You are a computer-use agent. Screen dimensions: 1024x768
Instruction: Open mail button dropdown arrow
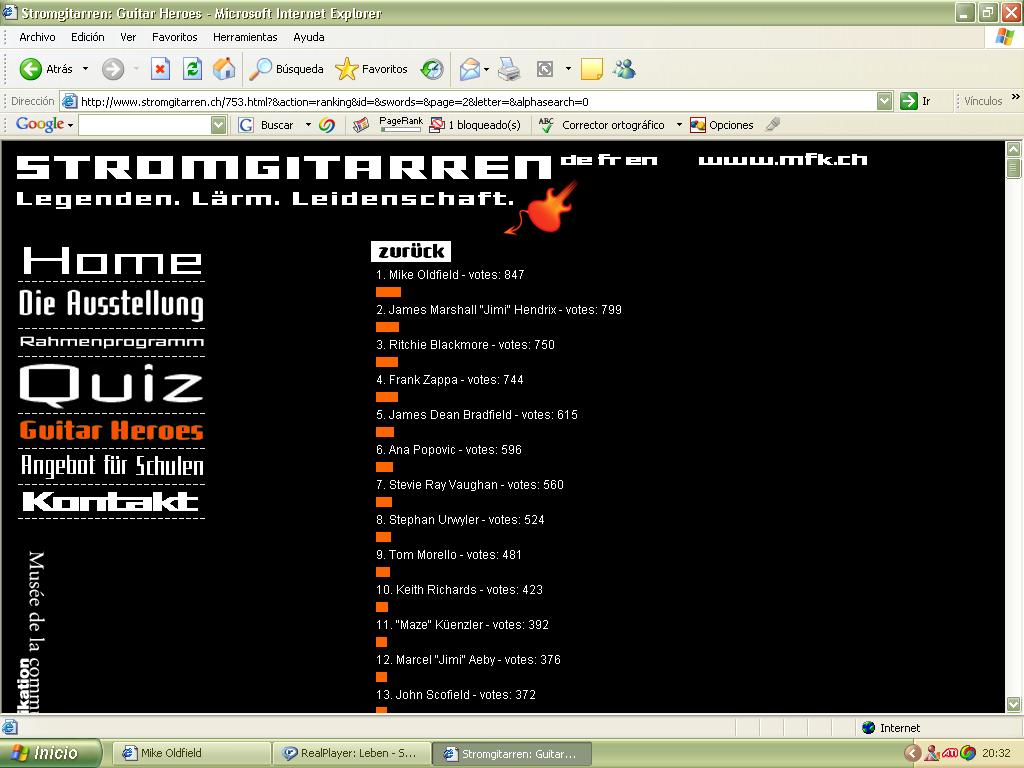coord(487,69)
